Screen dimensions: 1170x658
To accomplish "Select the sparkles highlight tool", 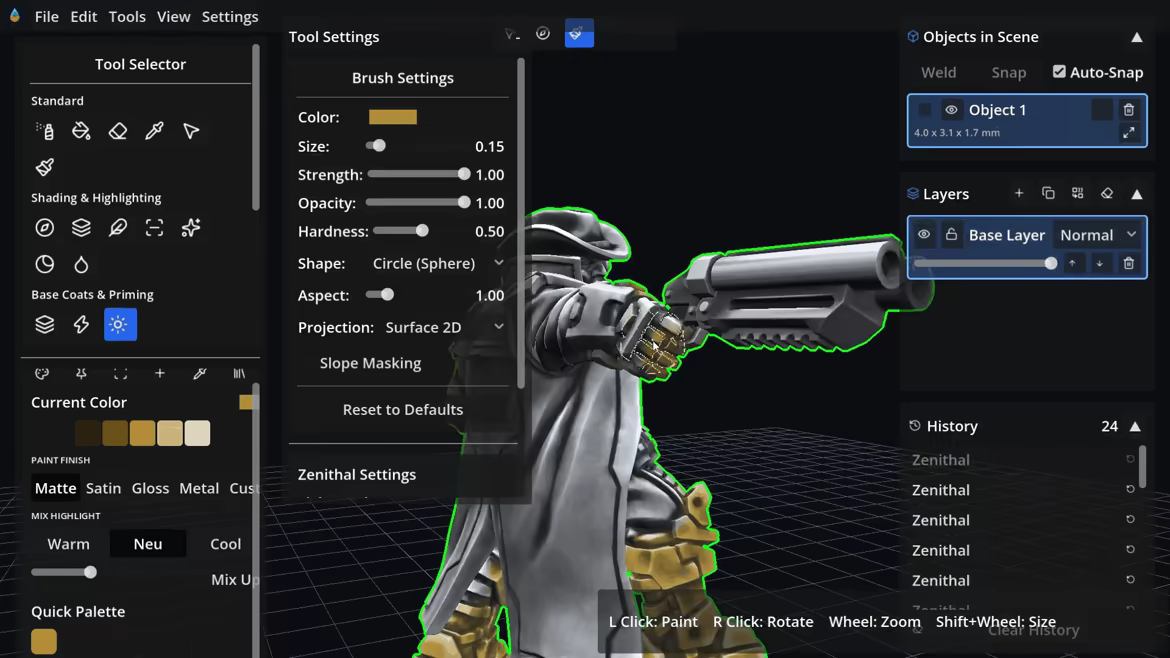I will 191,228.
